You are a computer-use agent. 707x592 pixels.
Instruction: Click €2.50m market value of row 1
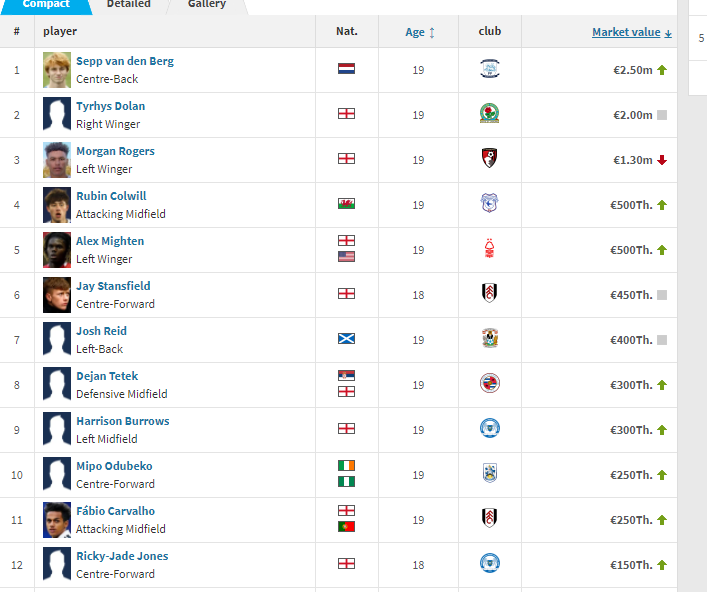tap(633, 70)
